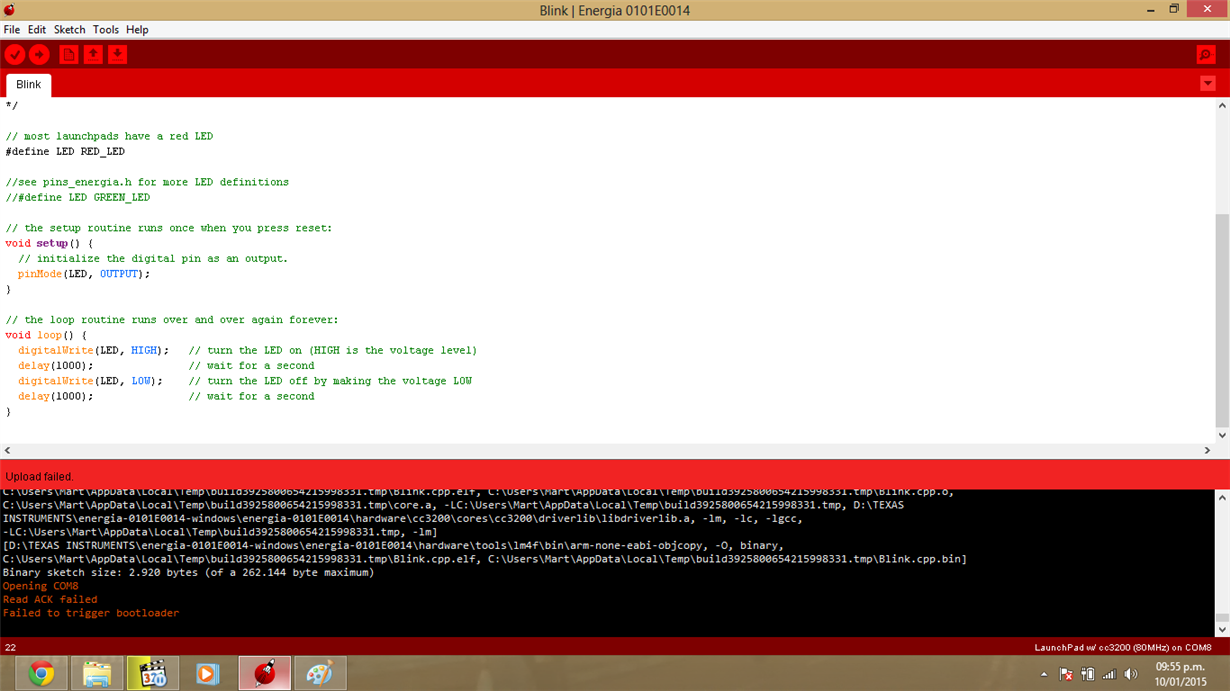The width and height of the screenshot is (1230, 691).
Task: Open Paint from the taskbar
Action: coord(320,673)
